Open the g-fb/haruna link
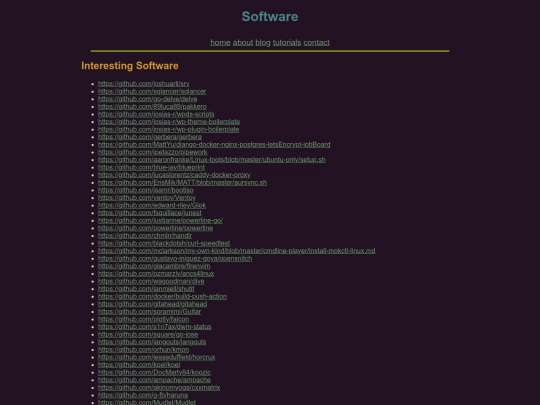 coord(143,395)
